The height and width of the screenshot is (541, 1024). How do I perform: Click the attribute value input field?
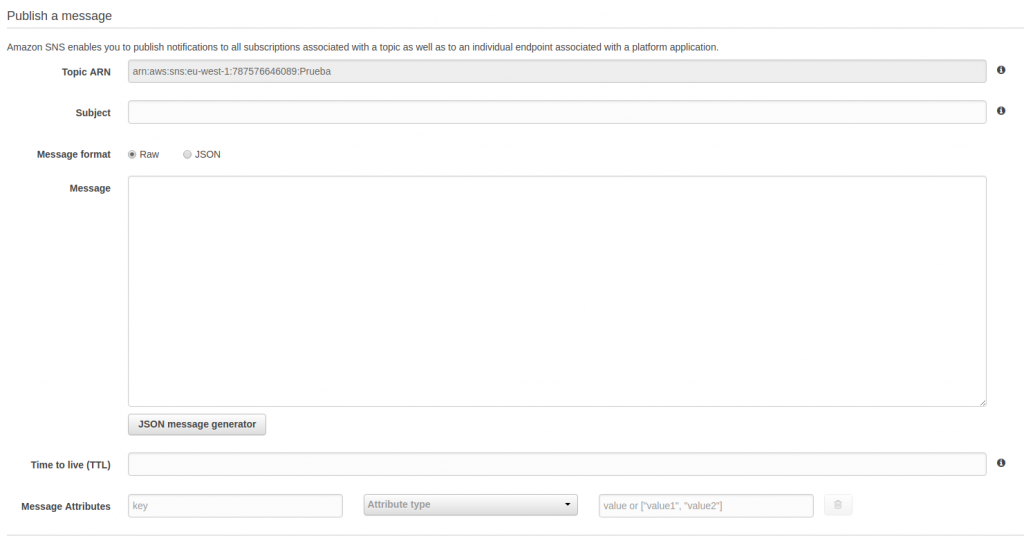point(706,506)
